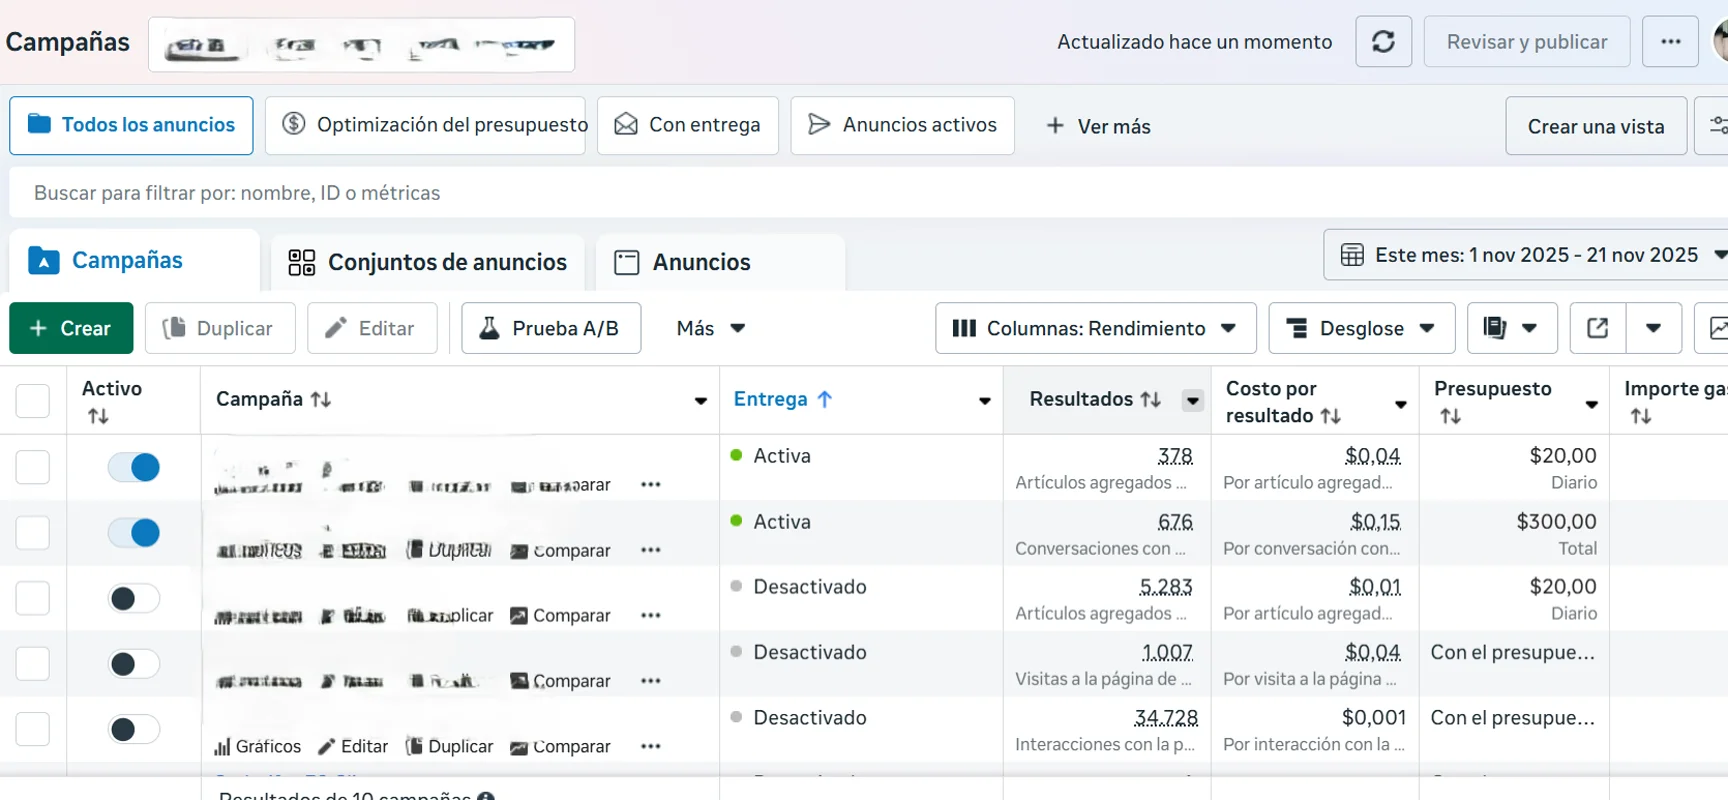Click the refresh data icon button

[1383, 42]
